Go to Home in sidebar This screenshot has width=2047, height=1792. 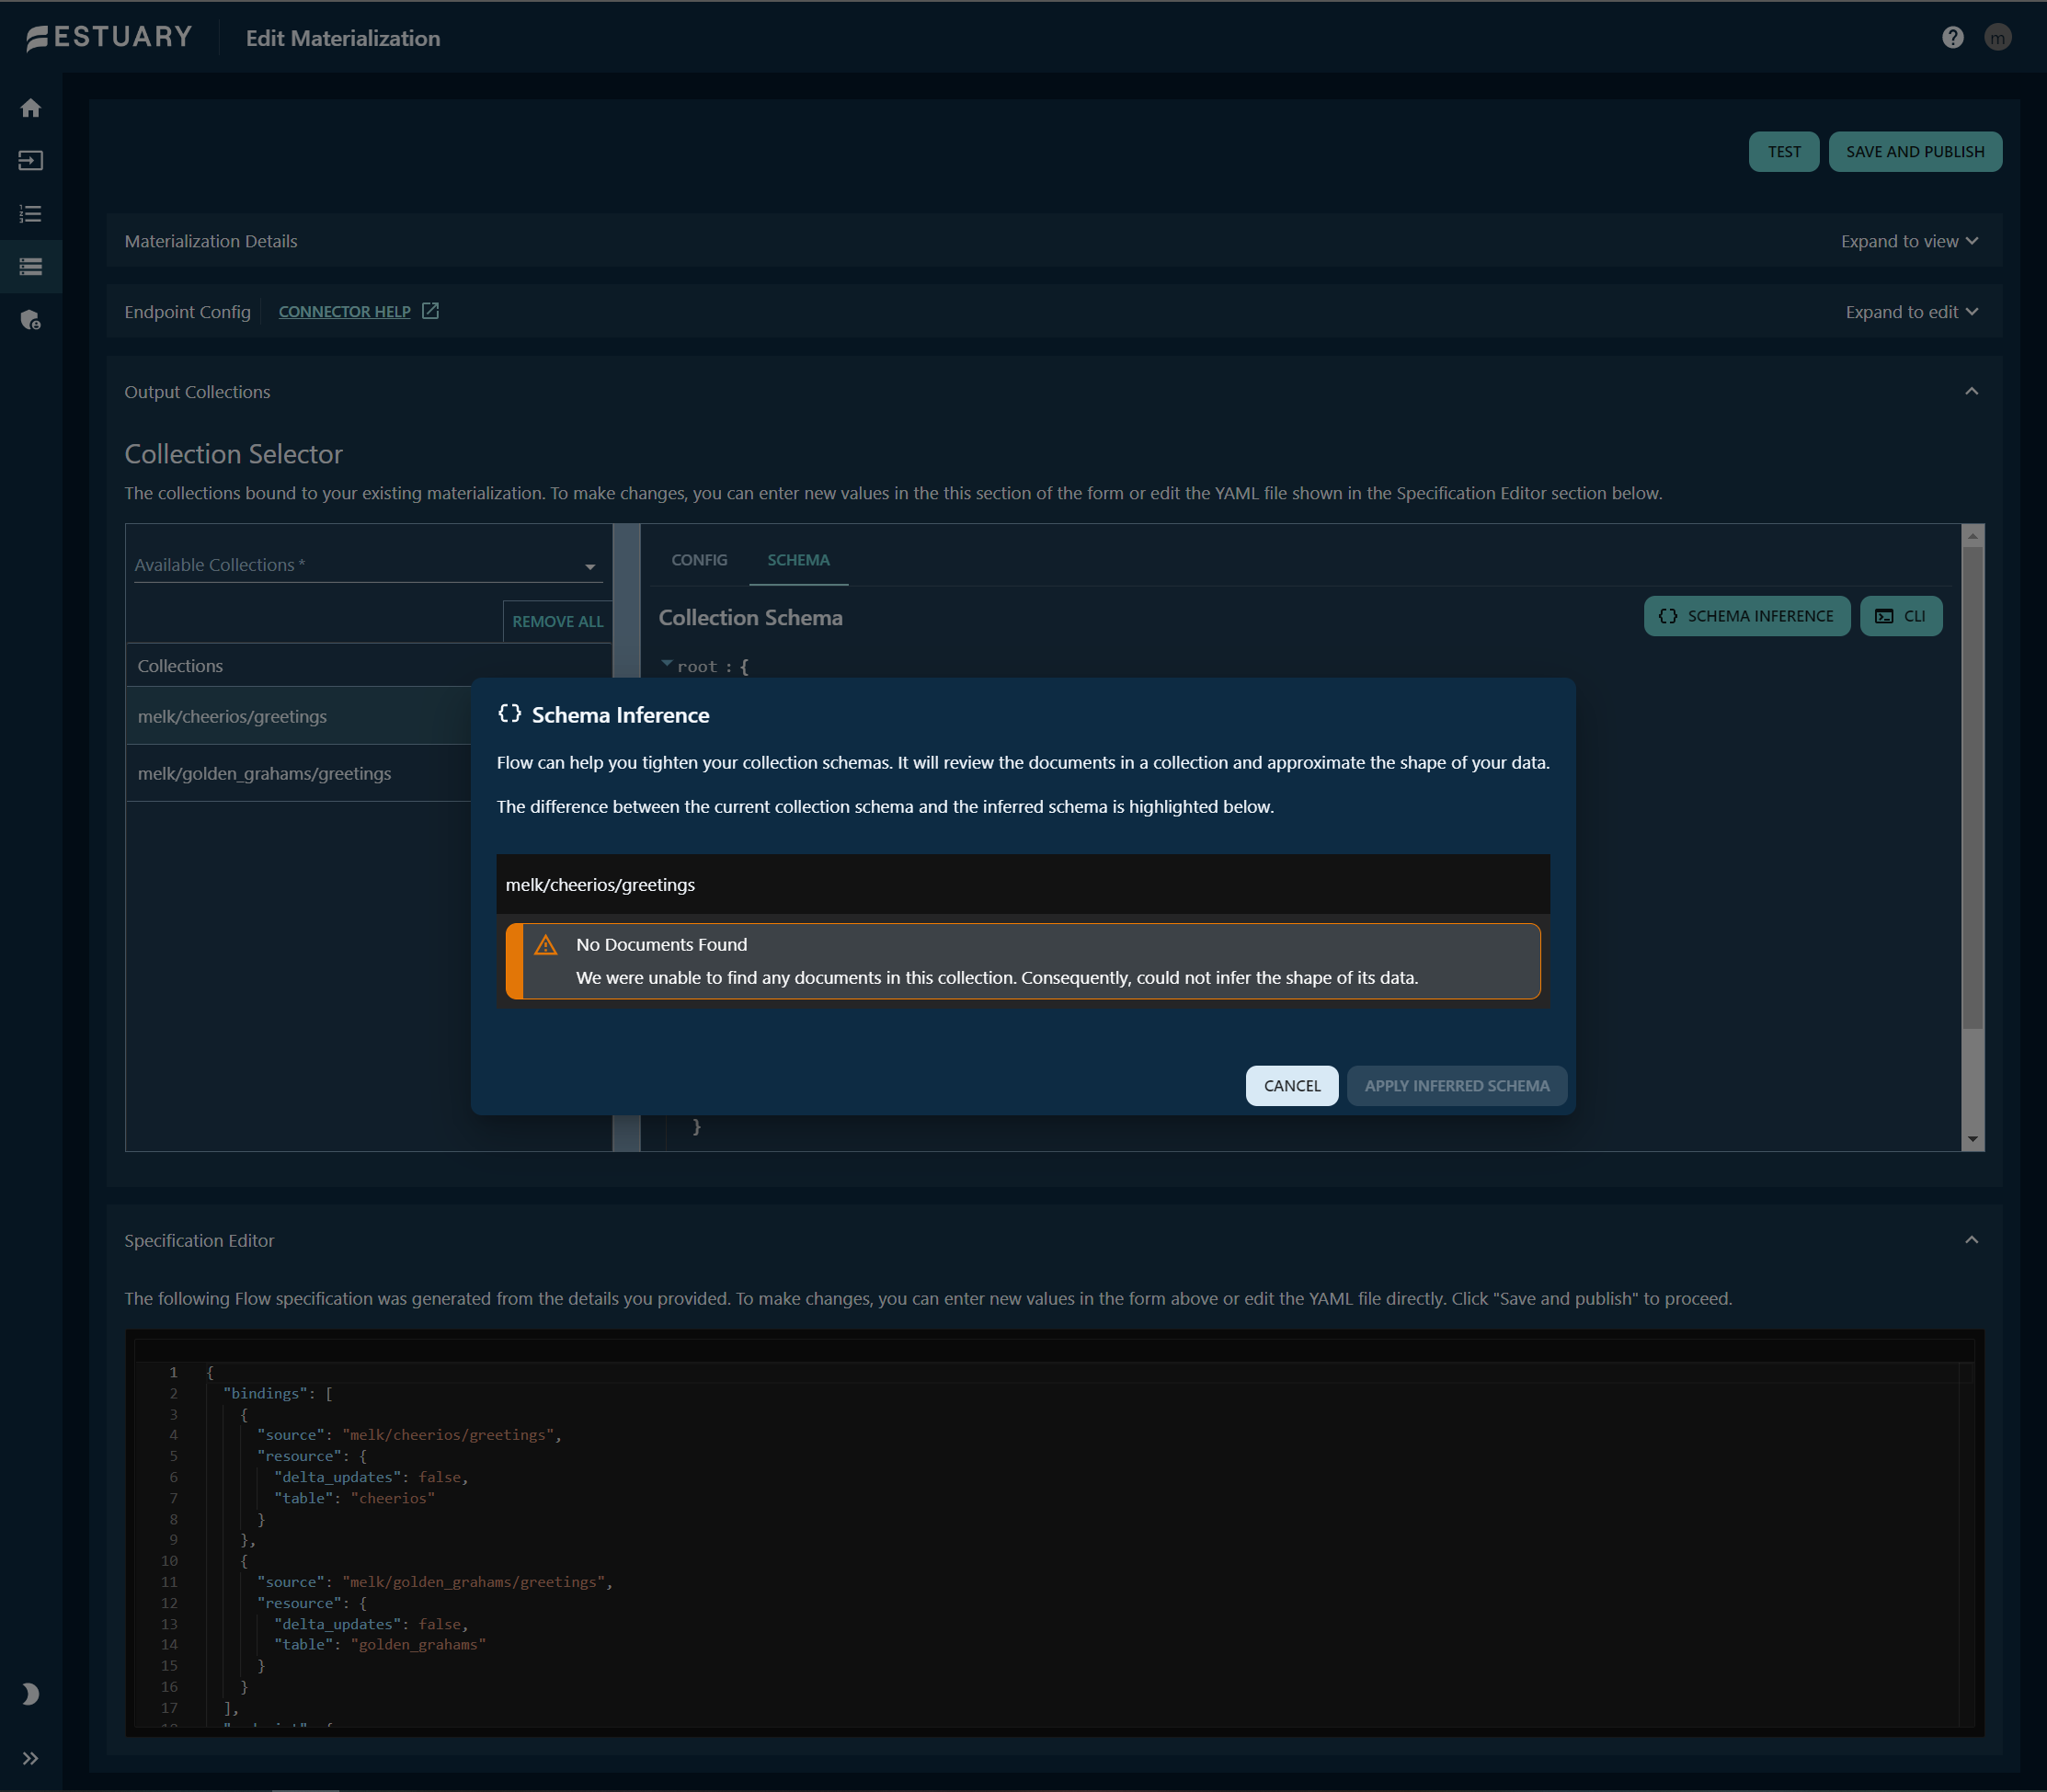[31, 108]
